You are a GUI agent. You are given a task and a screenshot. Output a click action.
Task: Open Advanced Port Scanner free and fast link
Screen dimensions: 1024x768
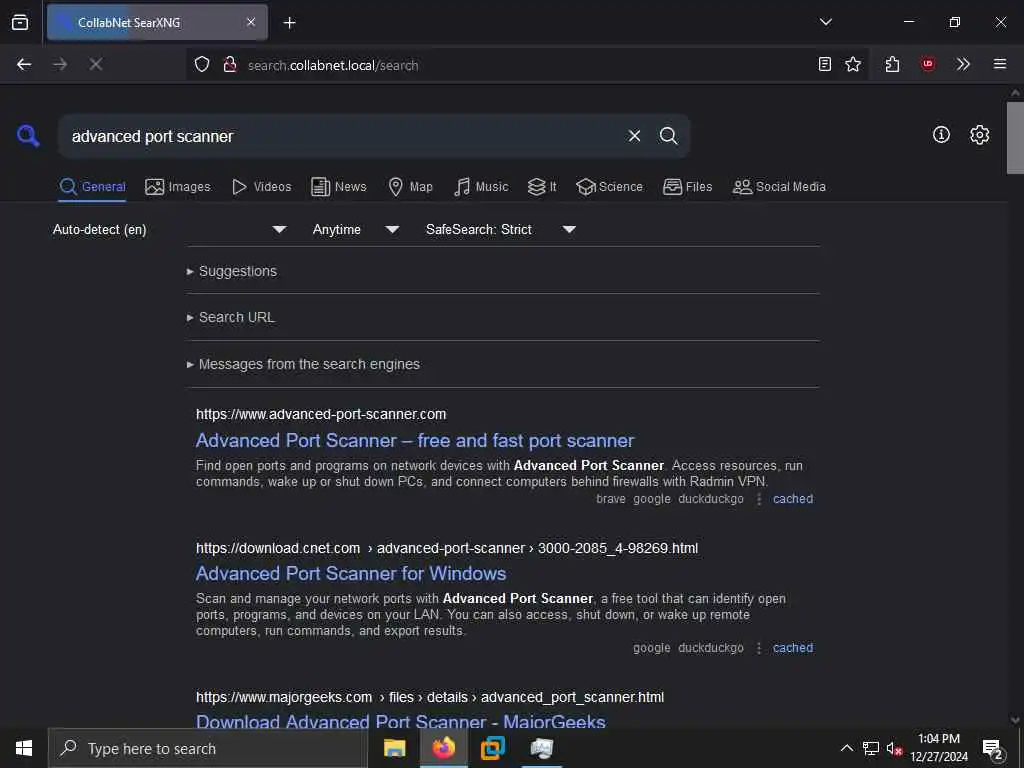(x=415, y=441)
